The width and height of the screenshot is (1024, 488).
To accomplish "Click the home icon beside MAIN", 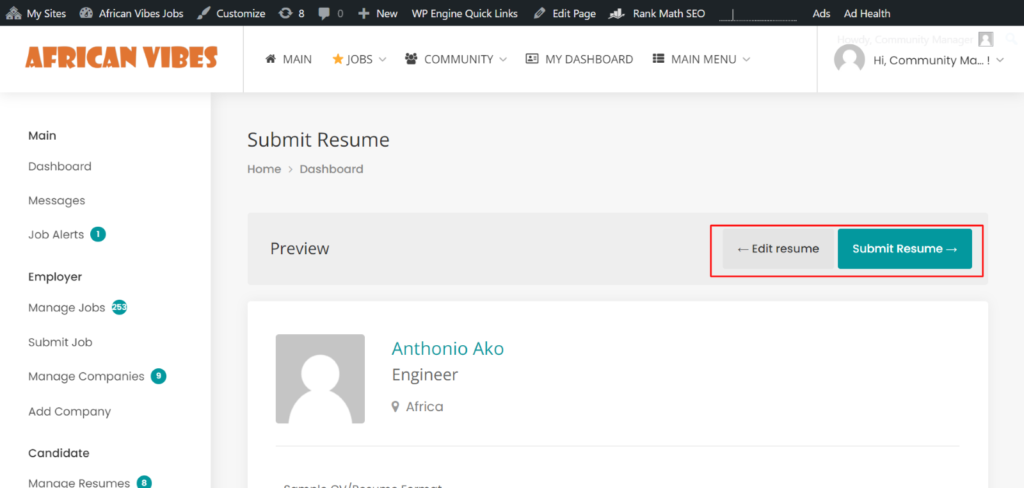I will [270, 59].
